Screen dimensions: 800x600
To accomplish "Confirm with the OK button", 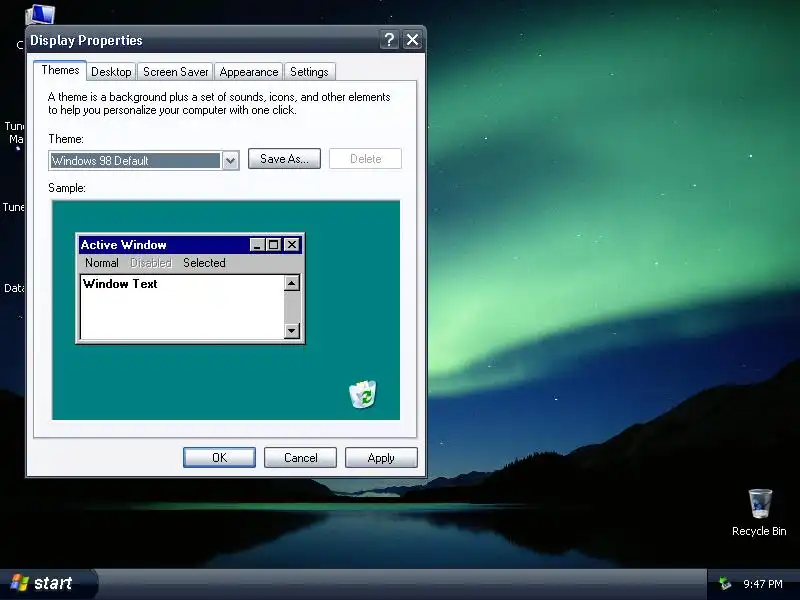I will click(219, 458).
